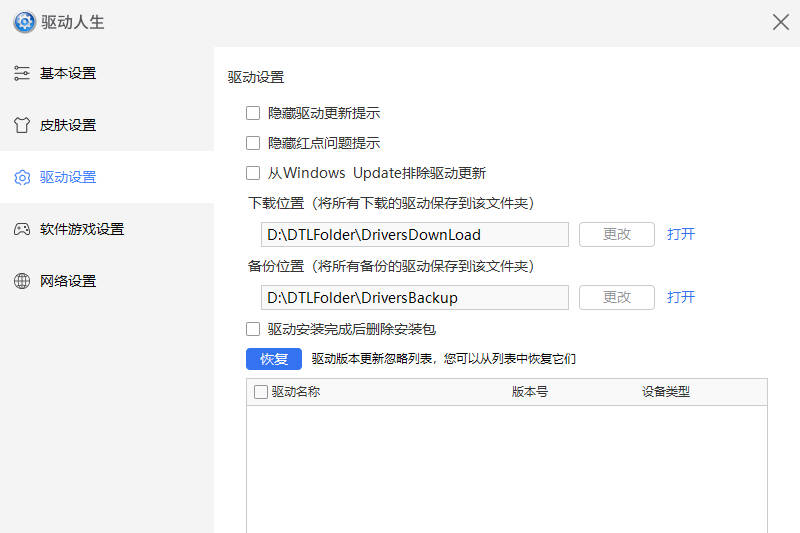Click the blue 恢复 button

(x=274, y=359)
